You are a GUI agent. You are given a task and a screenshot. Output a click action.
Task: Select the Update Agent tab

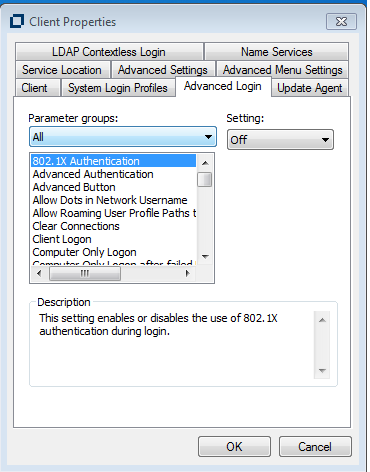310,88
